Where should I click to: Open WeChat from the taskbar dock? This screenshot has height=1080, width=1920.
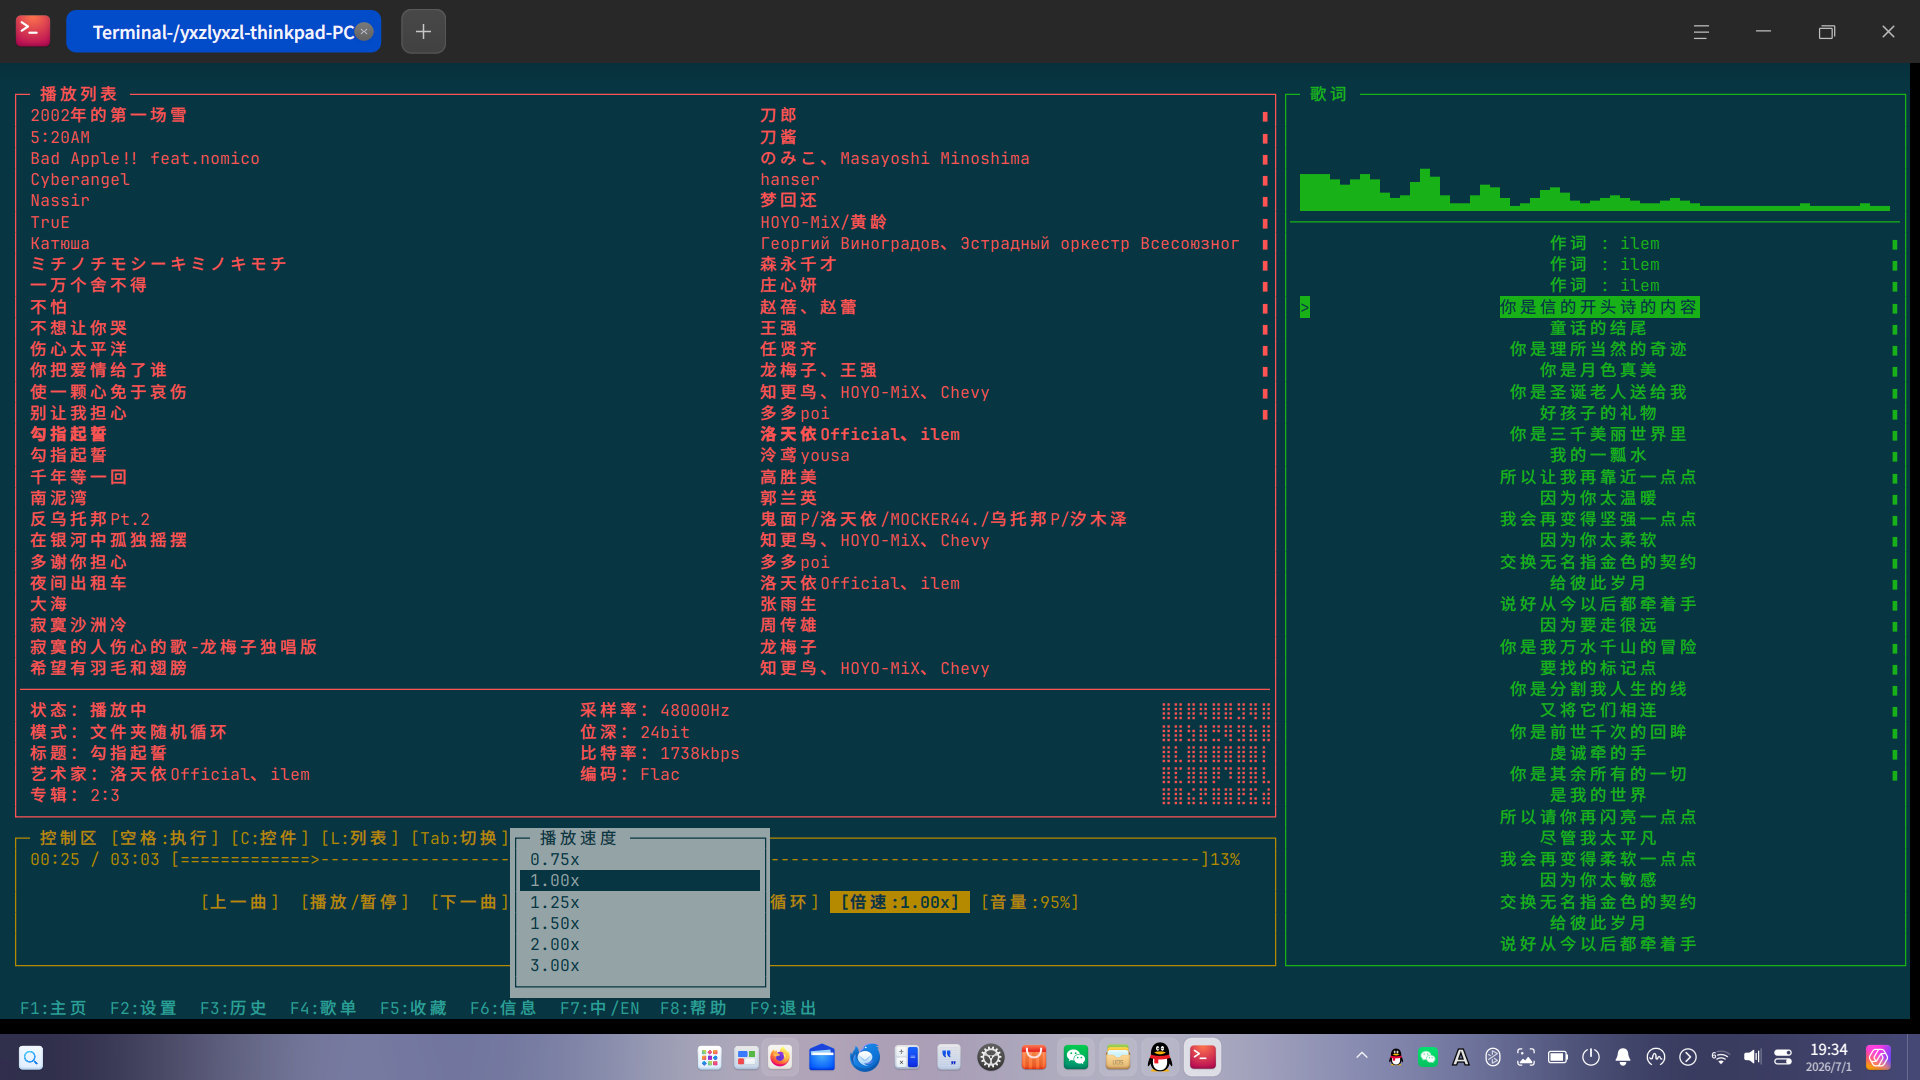1076,1057
